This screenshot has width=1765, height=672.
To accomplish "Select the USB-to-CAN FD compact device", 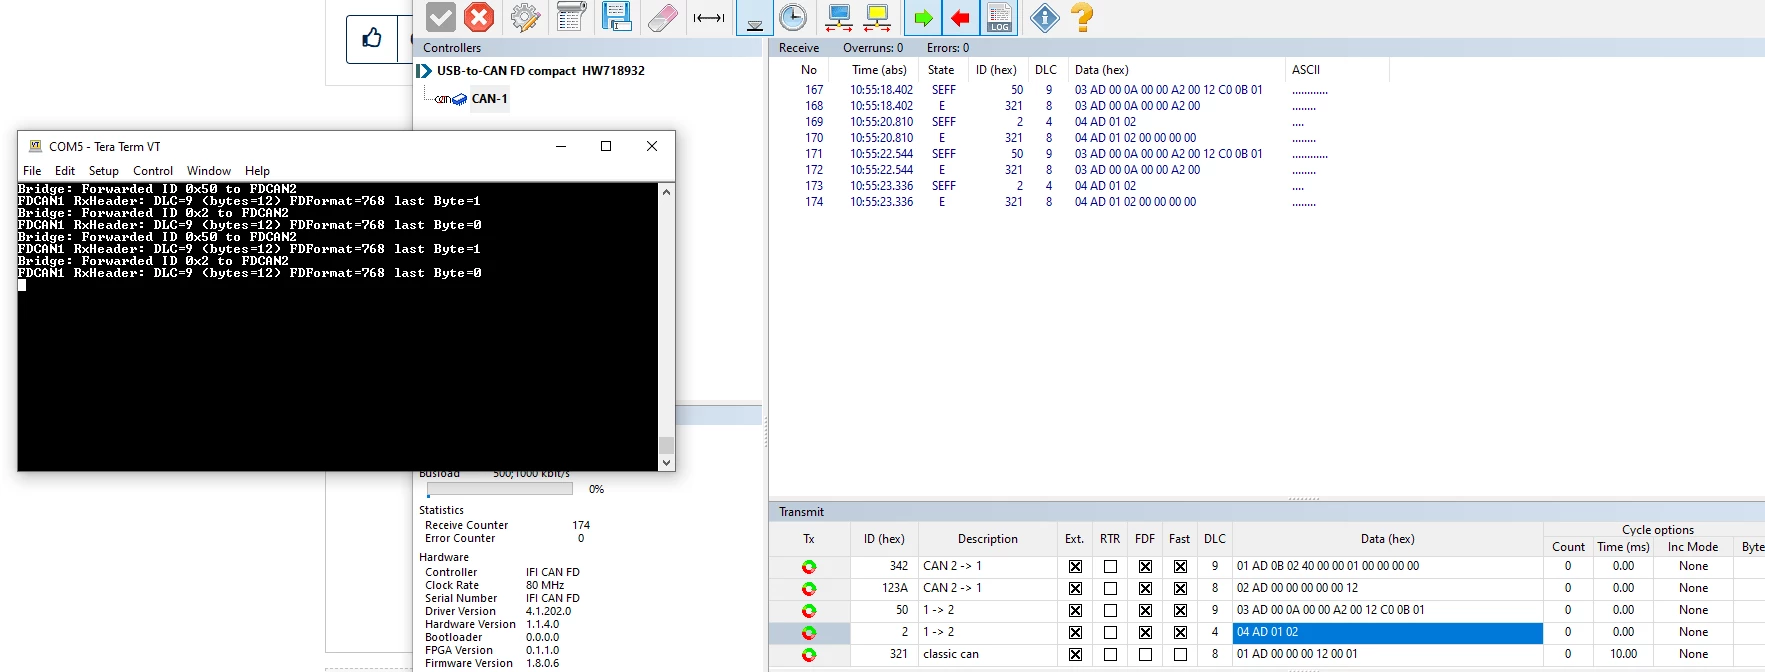I will click(540, 71).
